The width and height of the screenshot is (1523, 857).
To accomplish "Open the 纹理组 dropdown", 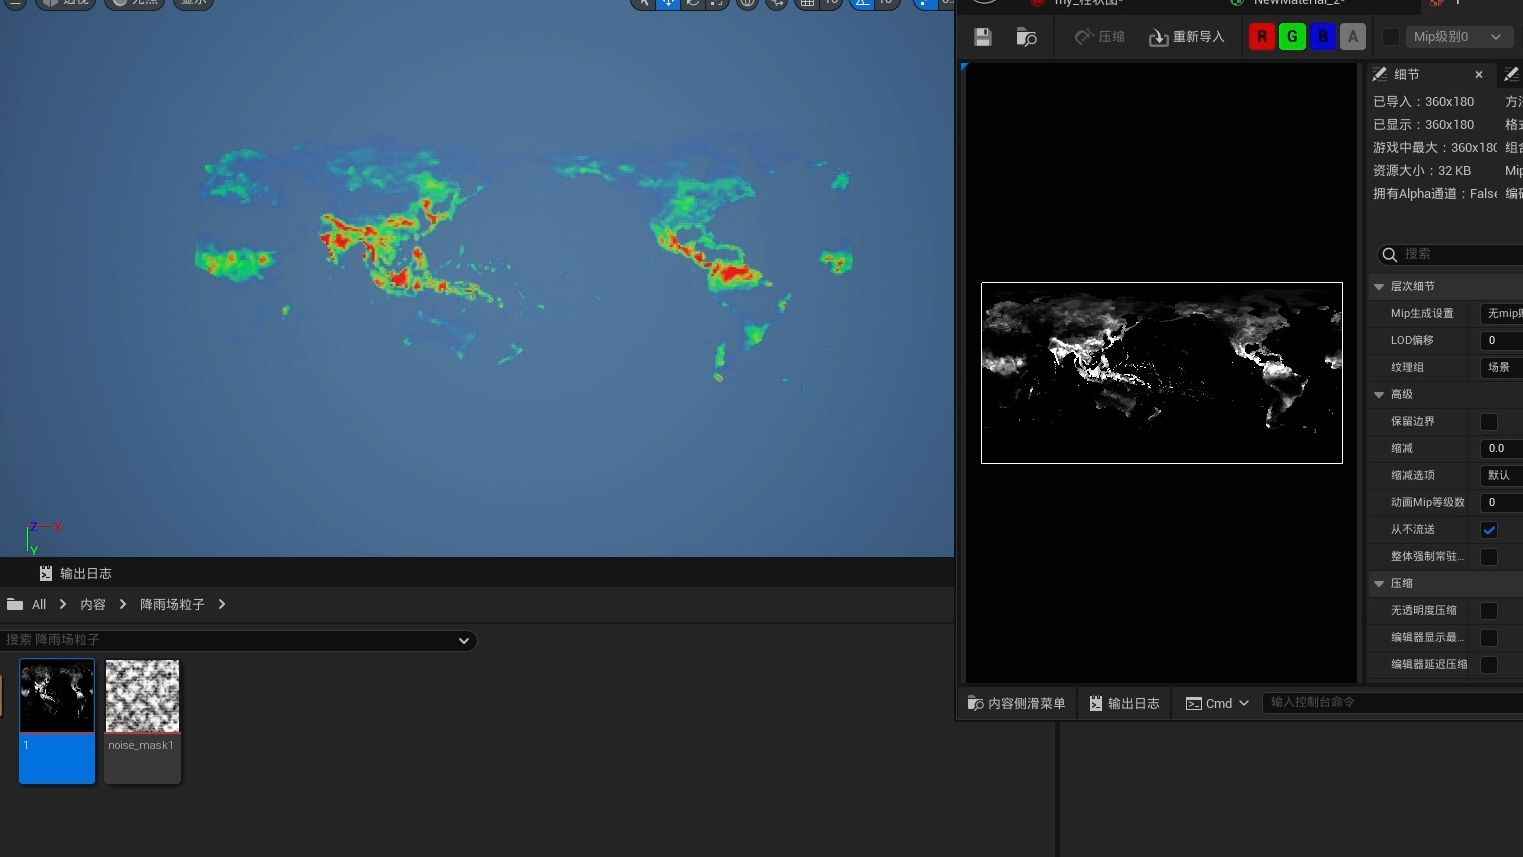I will pos(1502,368).
